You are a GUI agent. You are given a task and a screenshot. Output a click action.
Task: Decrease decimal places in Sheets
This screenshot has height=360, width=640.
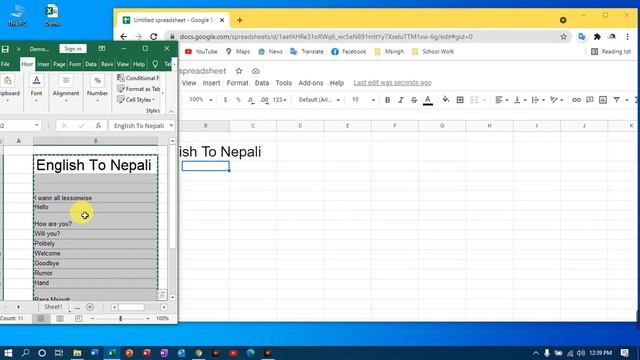coord(251,100)
